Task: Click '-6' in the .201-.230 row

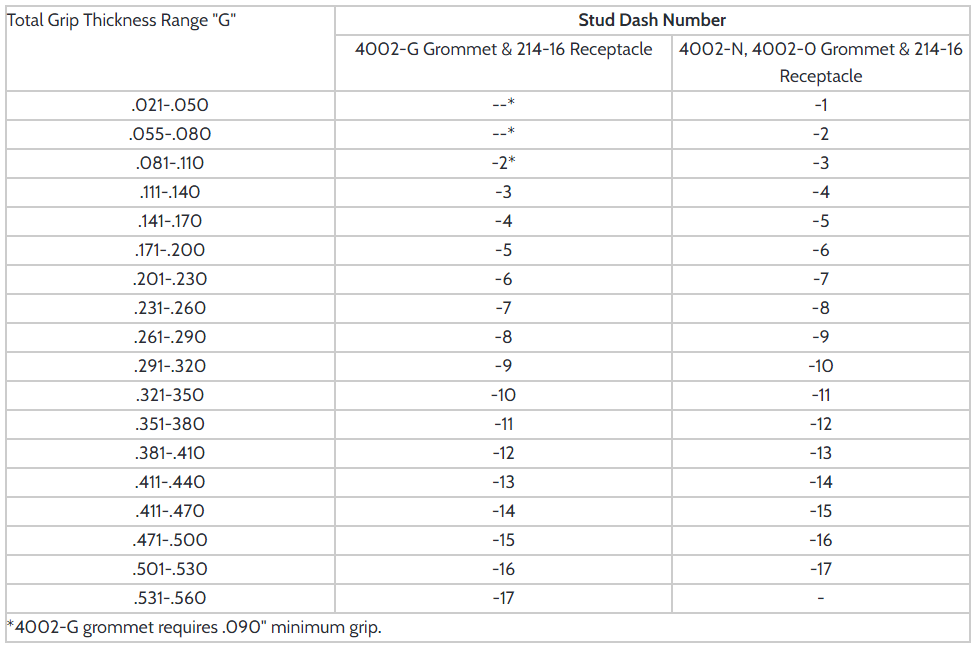Action: (503, 279)
